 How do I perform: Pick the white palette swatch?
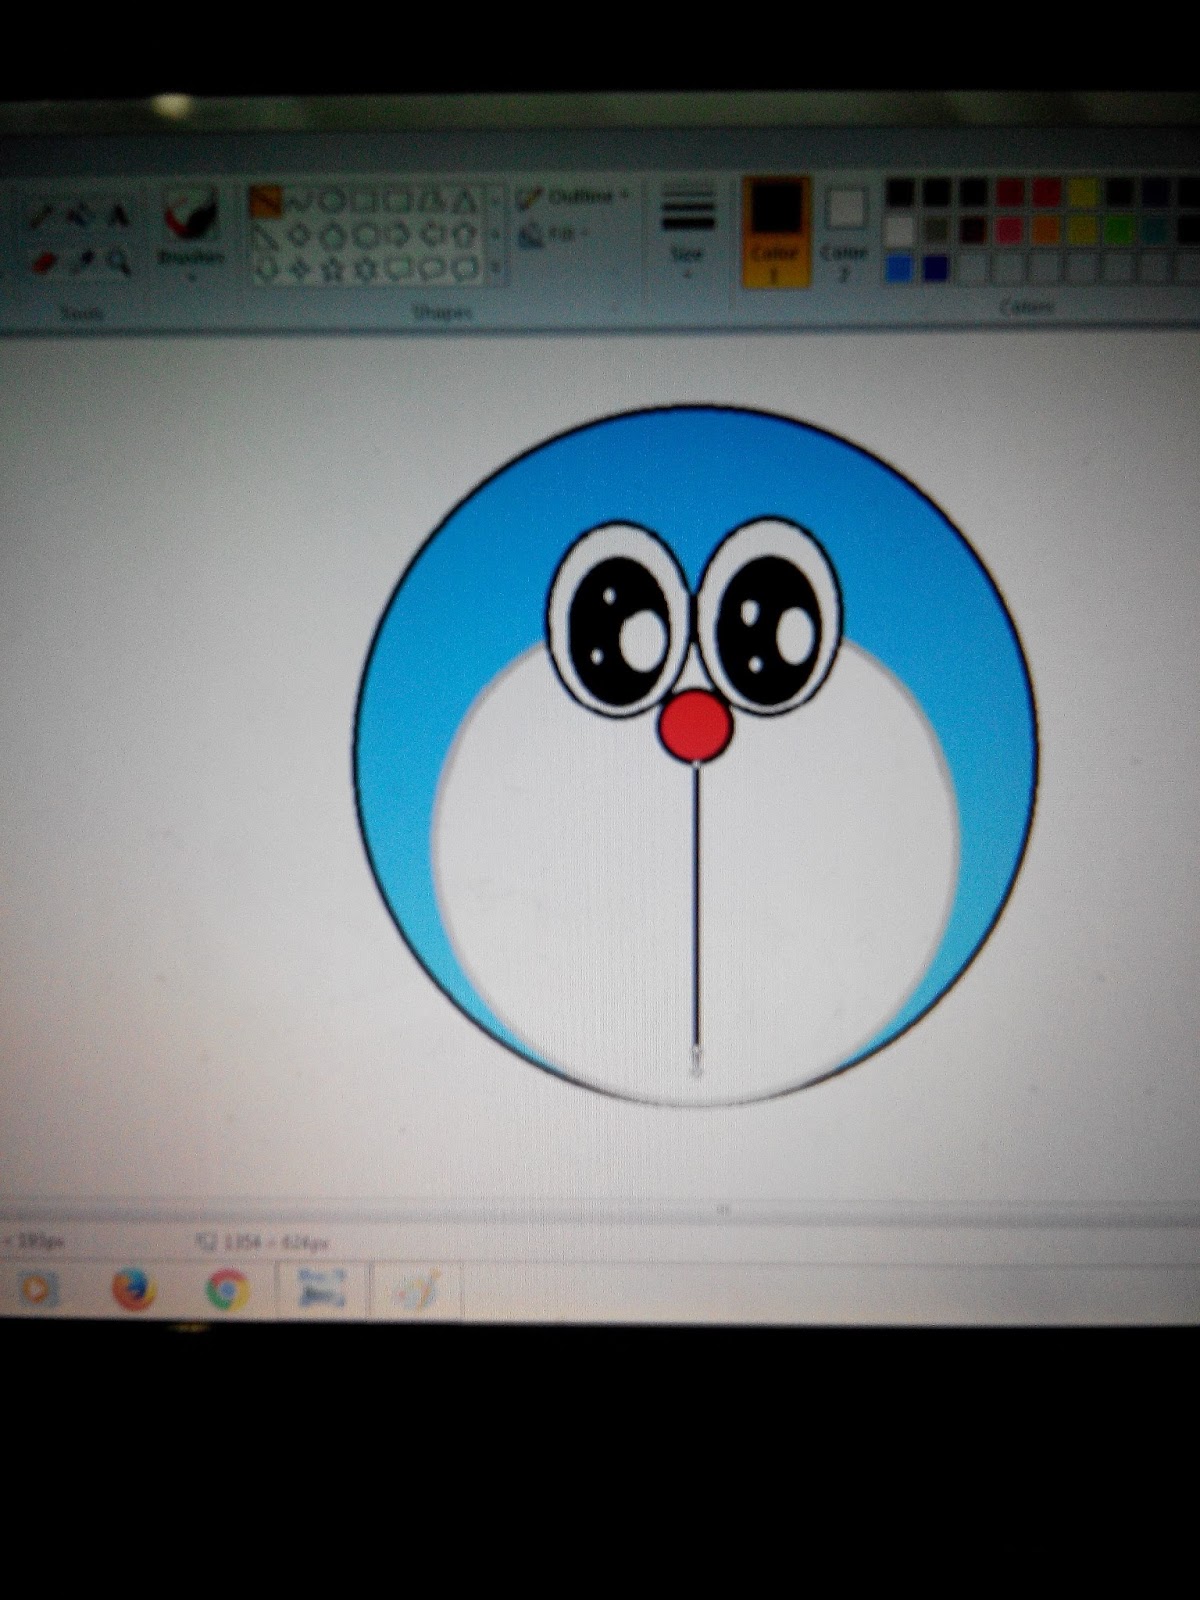(900, 230)
